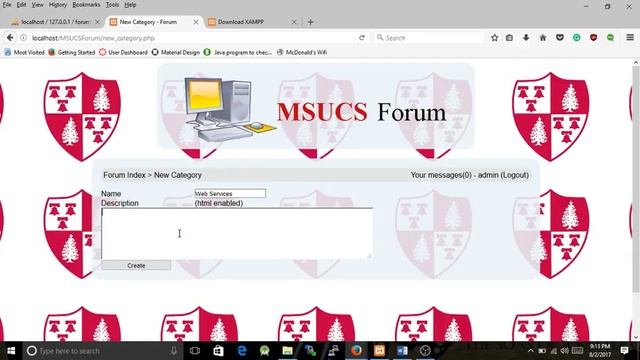Open the Getting Started bookmark
This screenshot has width=640, height=360.
pyautogui.click(x=71, y=52)
